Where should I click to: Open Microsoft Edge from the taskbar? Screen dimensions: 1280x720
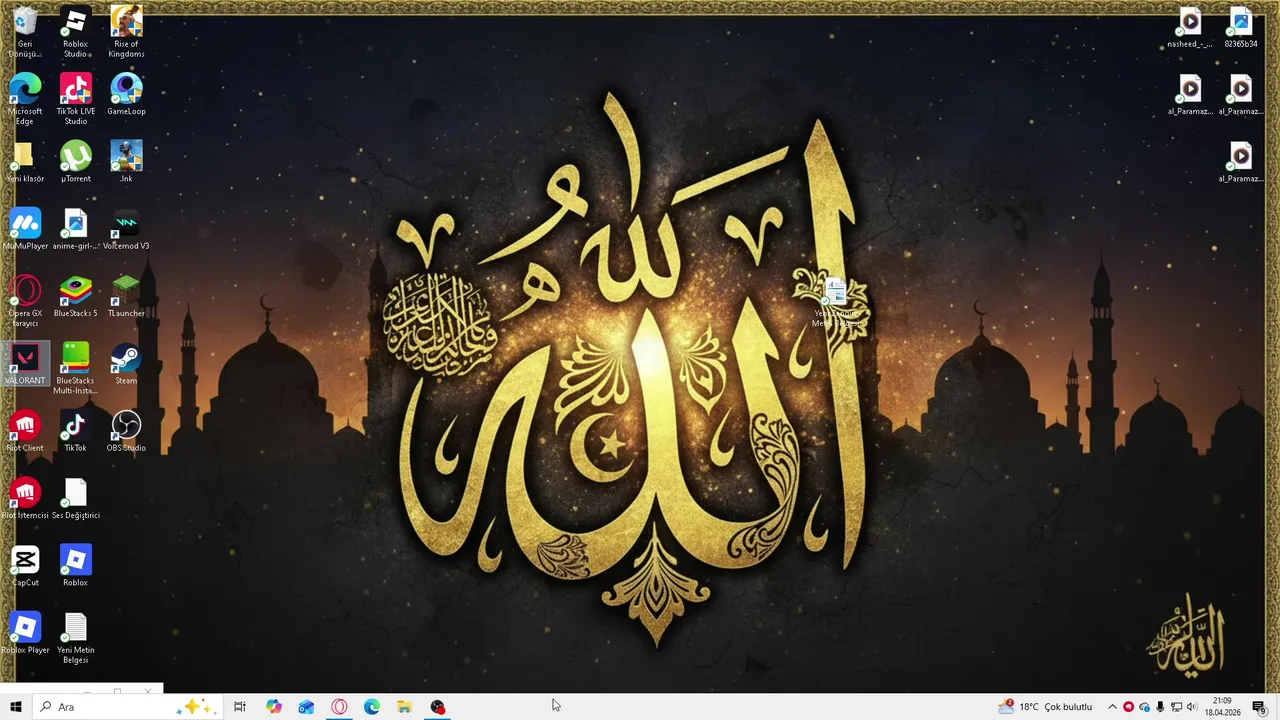(372, 707)
